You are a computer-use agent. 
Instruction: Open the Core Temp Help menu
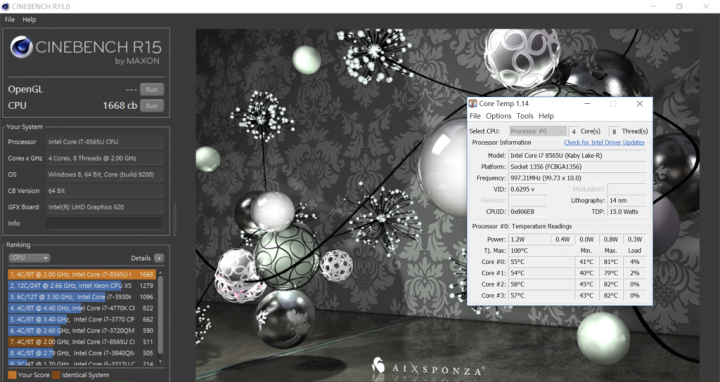coord(546,116)
